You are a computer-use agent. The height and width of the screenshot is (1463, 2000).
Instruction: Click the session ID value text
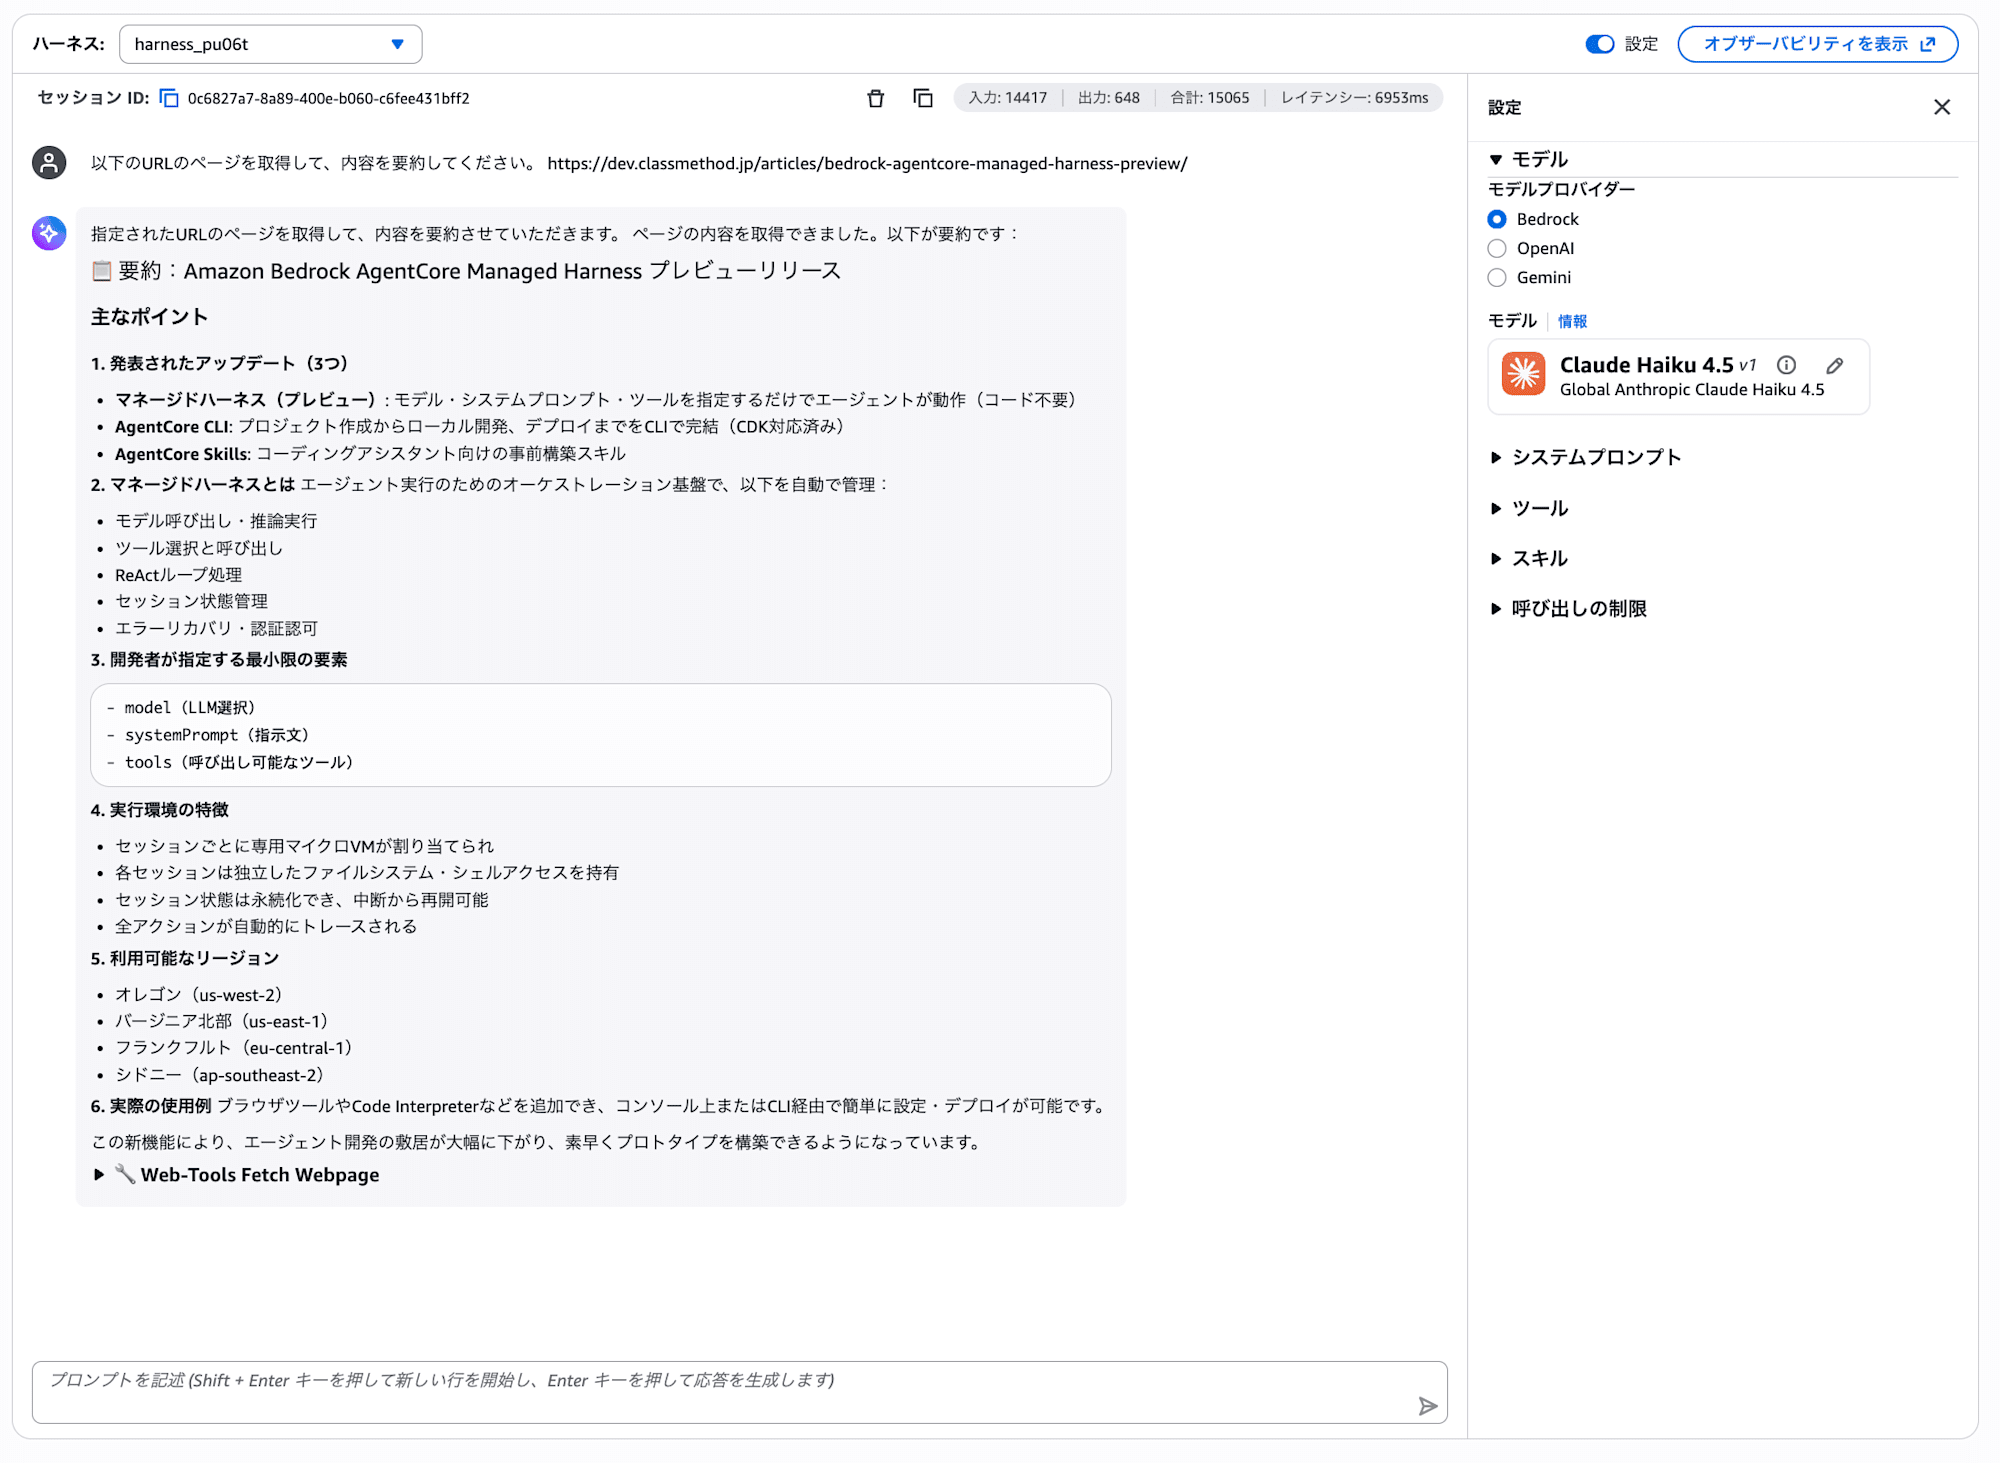[x=328, y=98]
